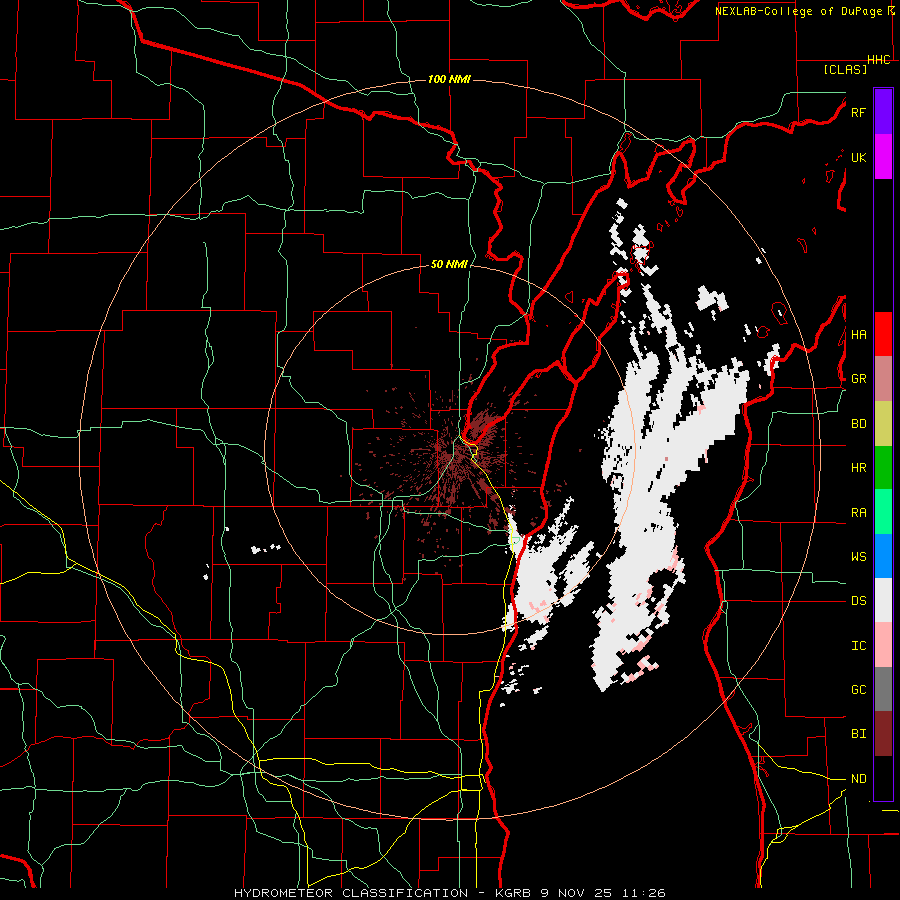
Task: Select the GC gray legend swatch
Action: (883, 689)
